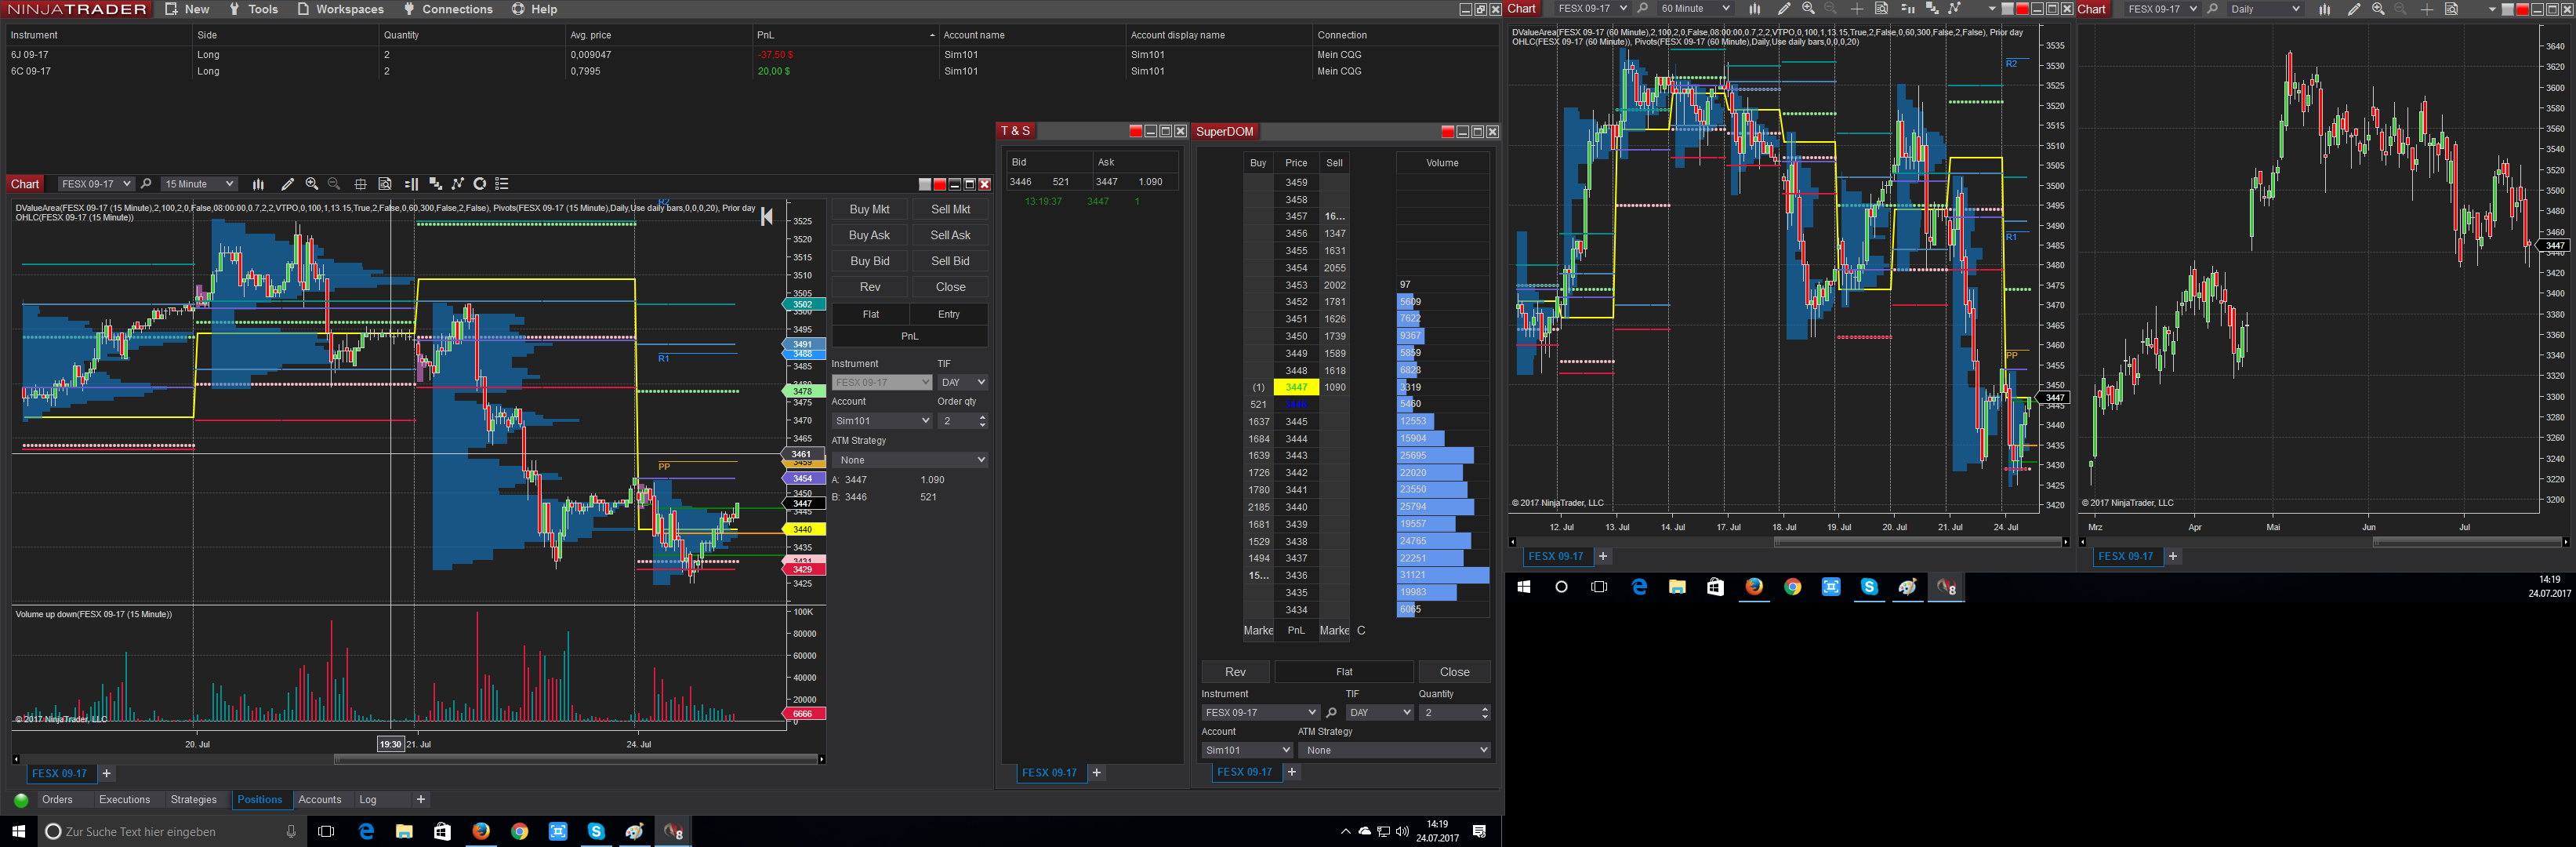2576x847 pixels.
Task: Open Account Sim101 dropdown in Chart Trader
Action: coord(882,421)
